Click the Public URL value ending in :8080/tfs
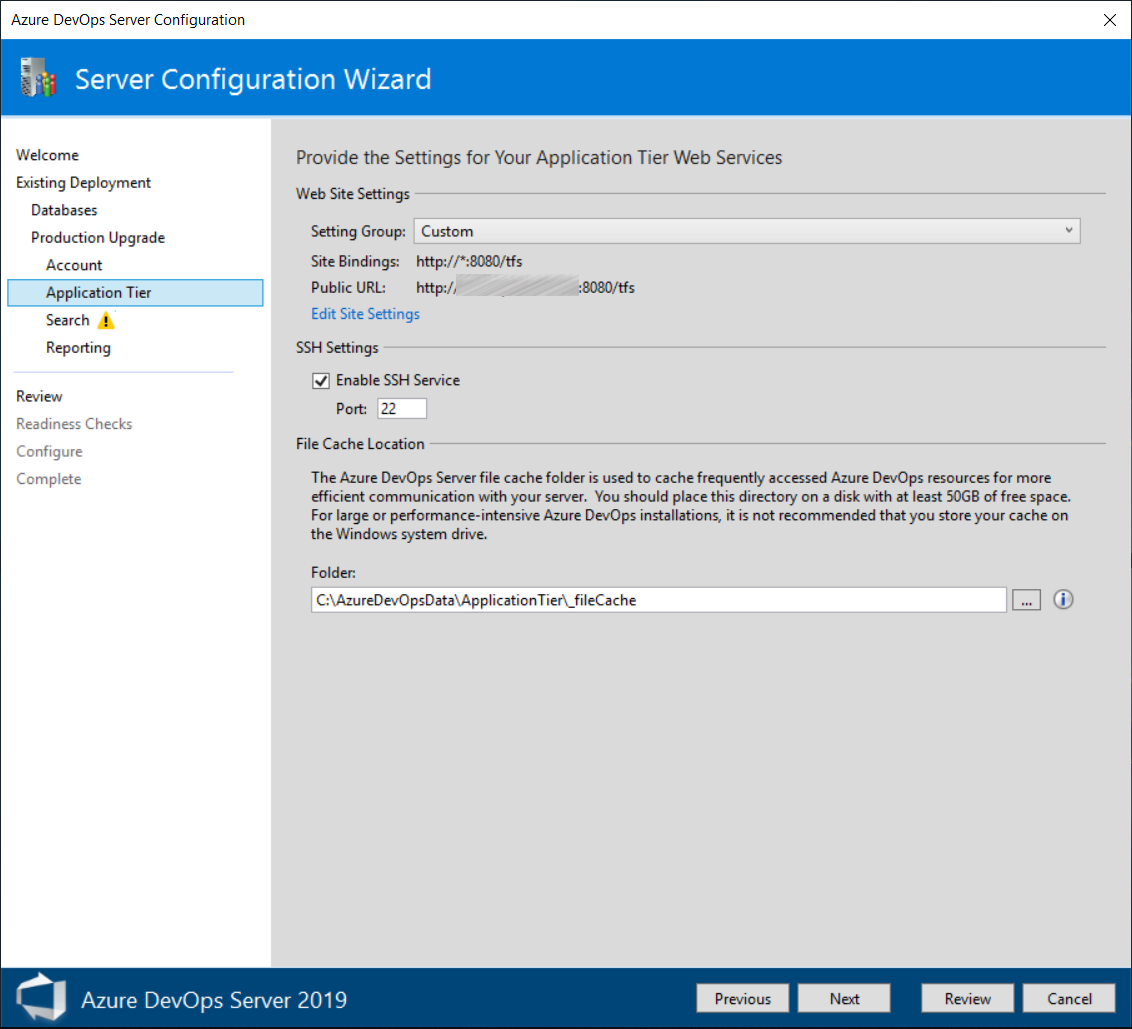The height and width of the screenshot is (1029, 1132). point(526,287)
